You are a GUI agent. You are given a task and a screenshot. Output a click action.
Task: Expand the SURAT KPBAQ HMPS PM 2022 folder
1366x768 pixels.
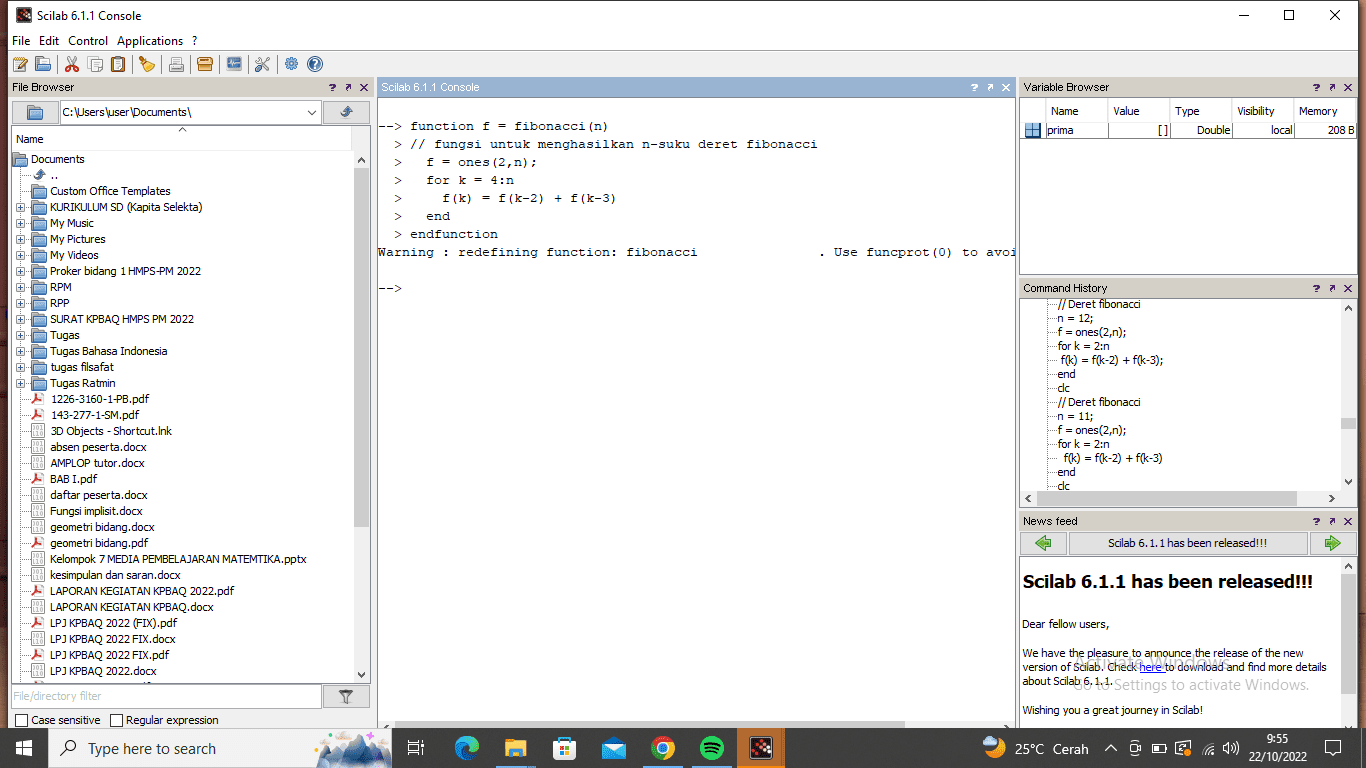pos(20,319)
